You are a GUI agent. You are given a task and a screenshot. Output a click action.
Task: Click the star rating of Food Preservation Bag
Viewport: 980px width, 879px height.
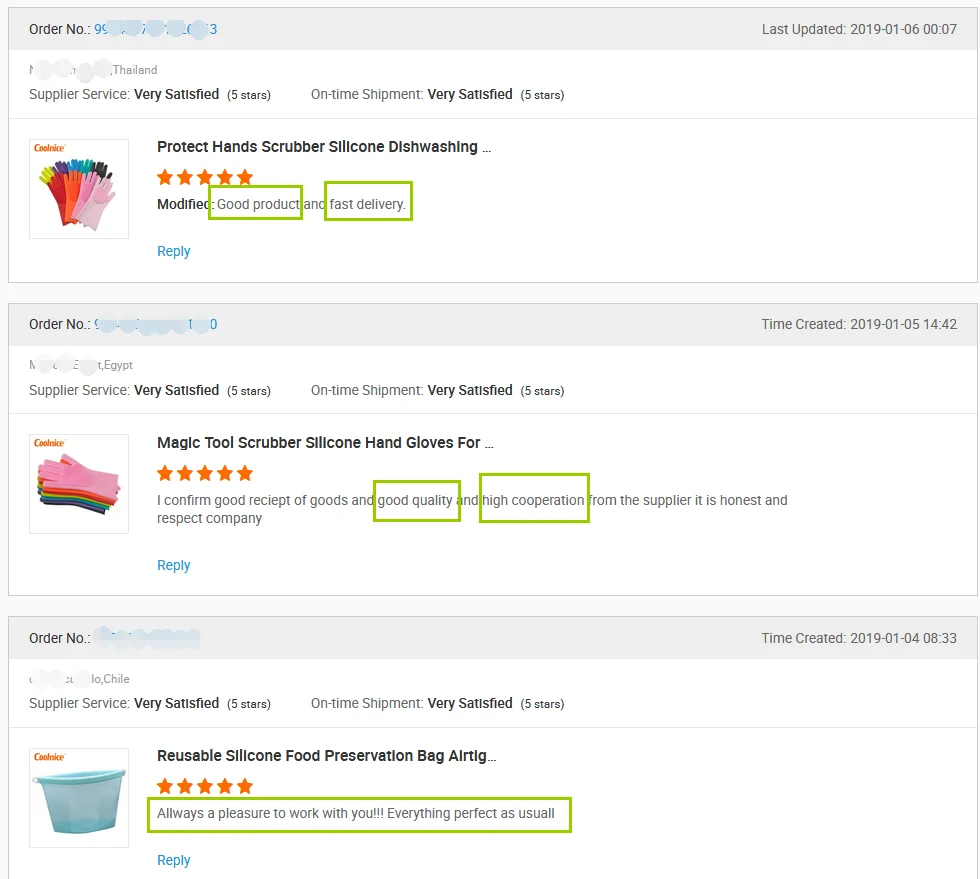coord(205,786)
